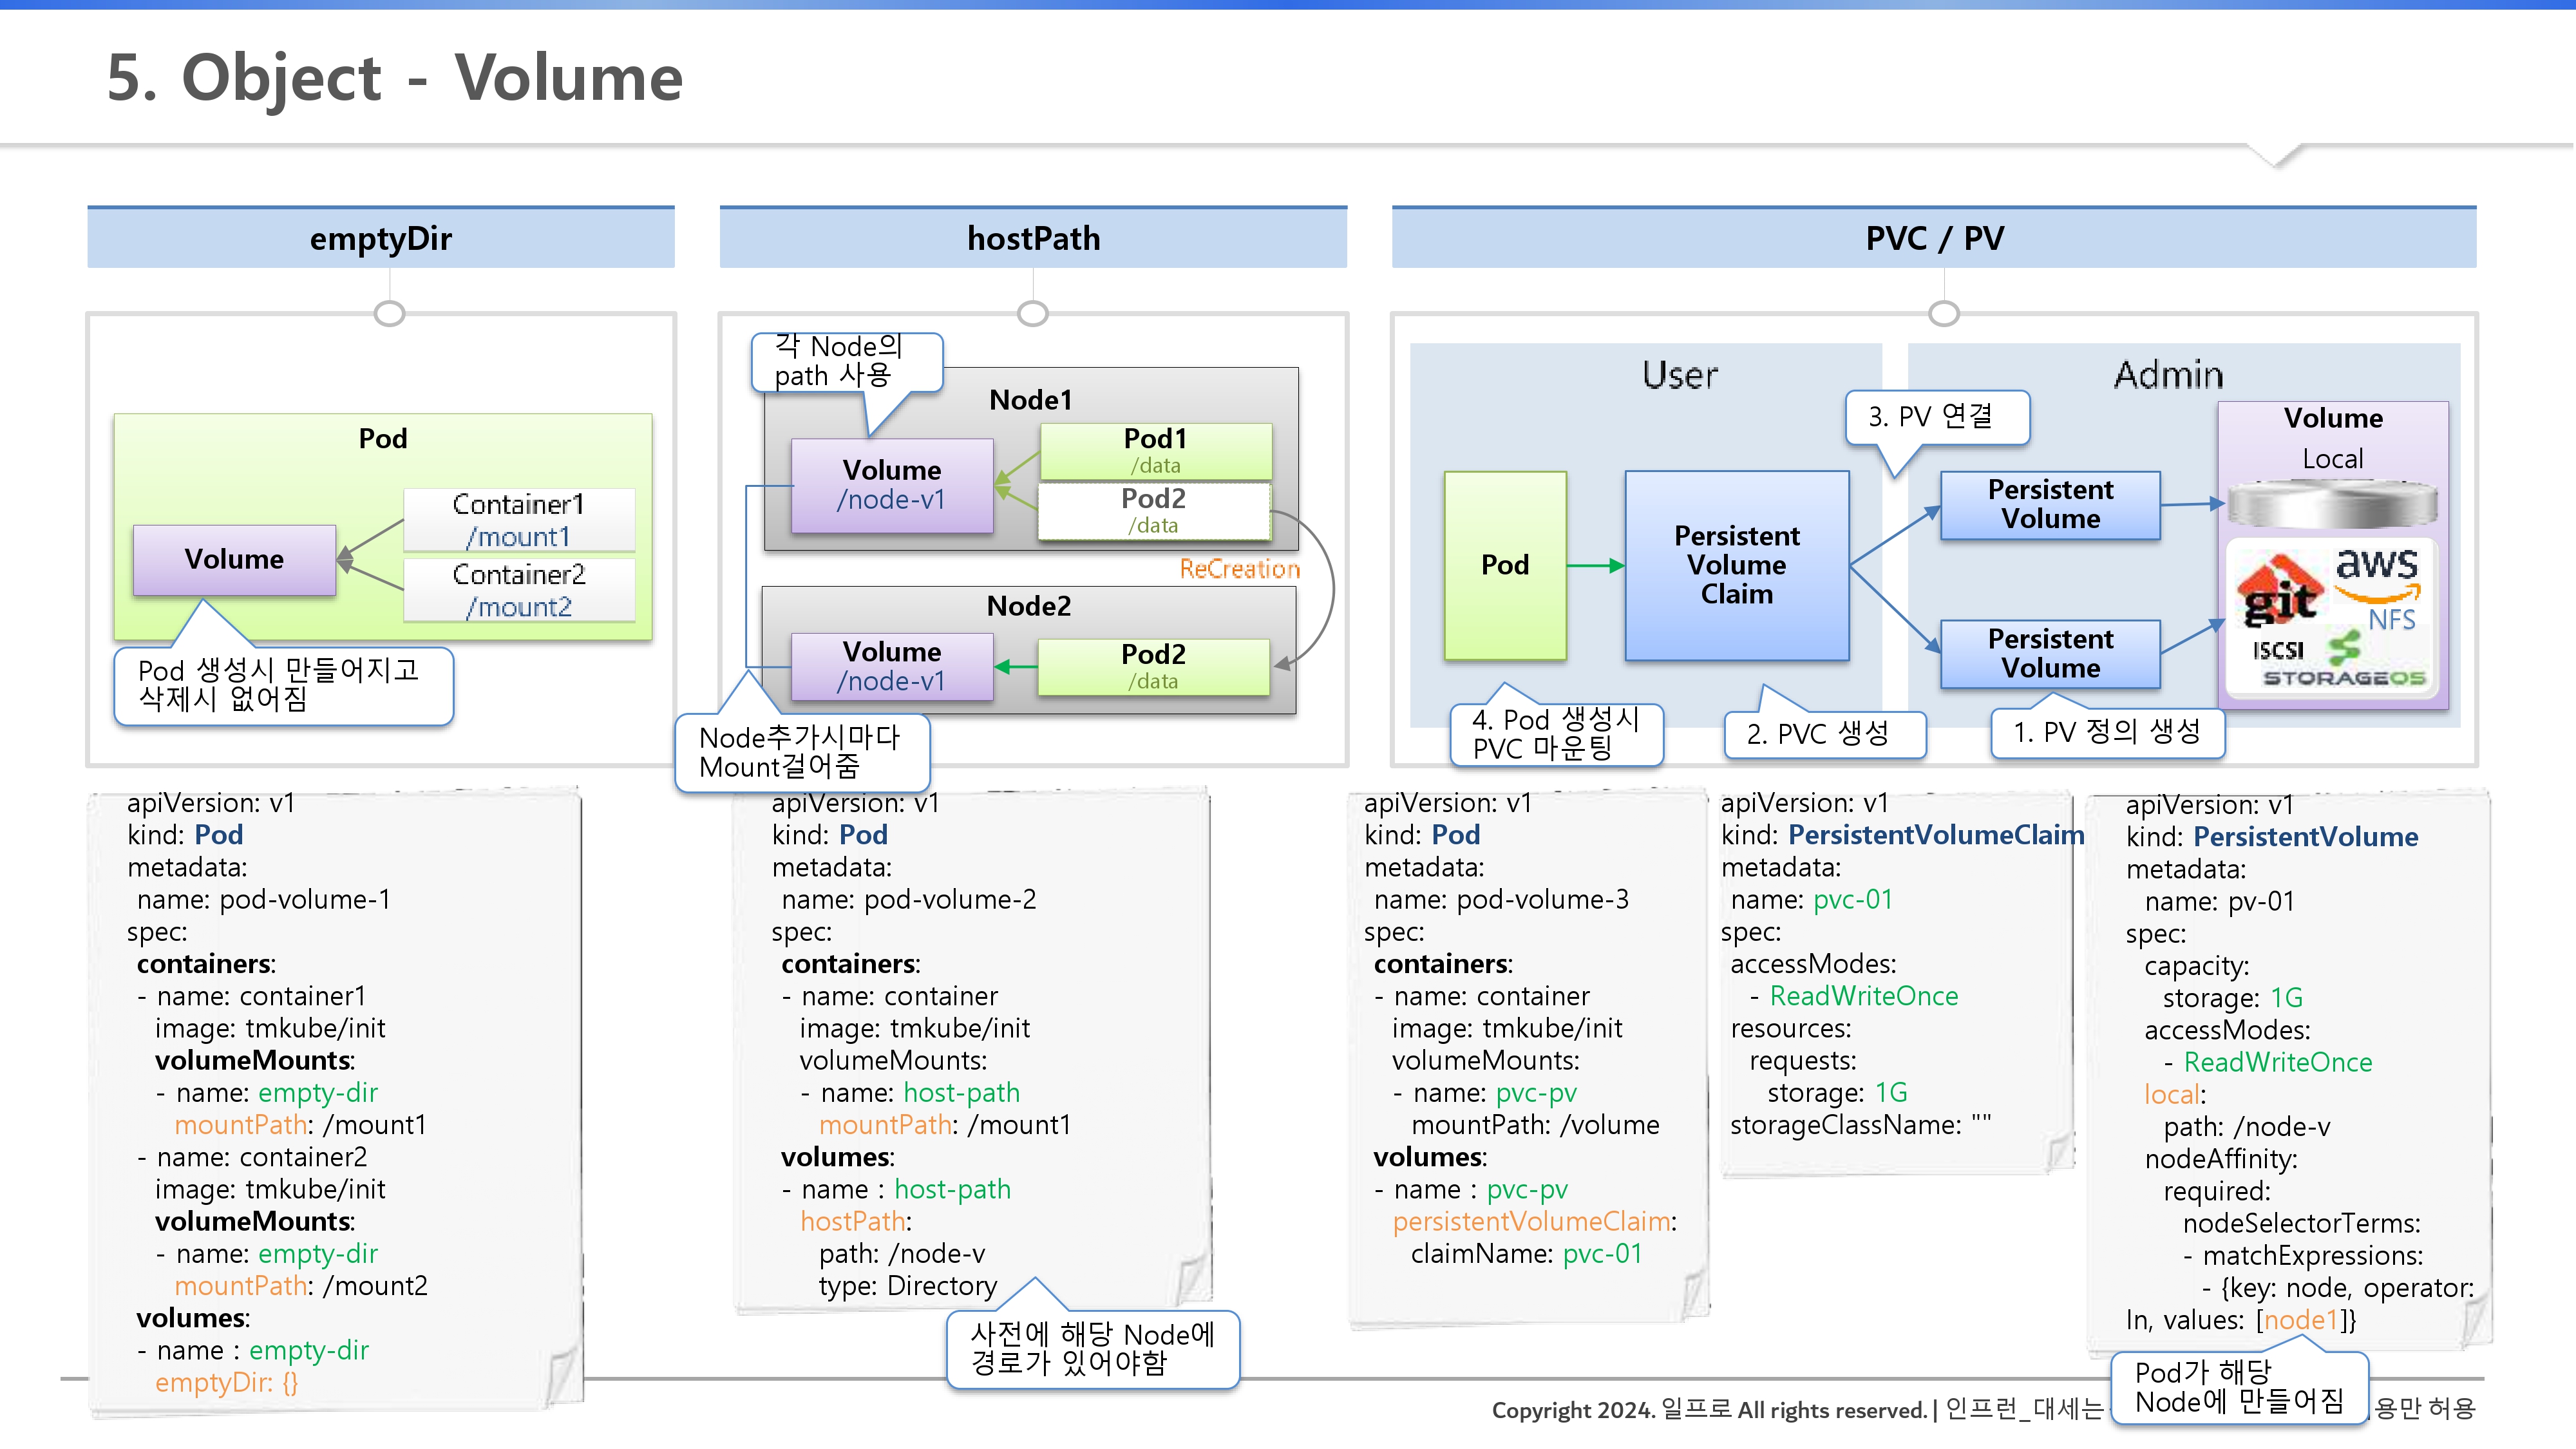Click the Local disk cylinder icon

(x=2332, y=504)
